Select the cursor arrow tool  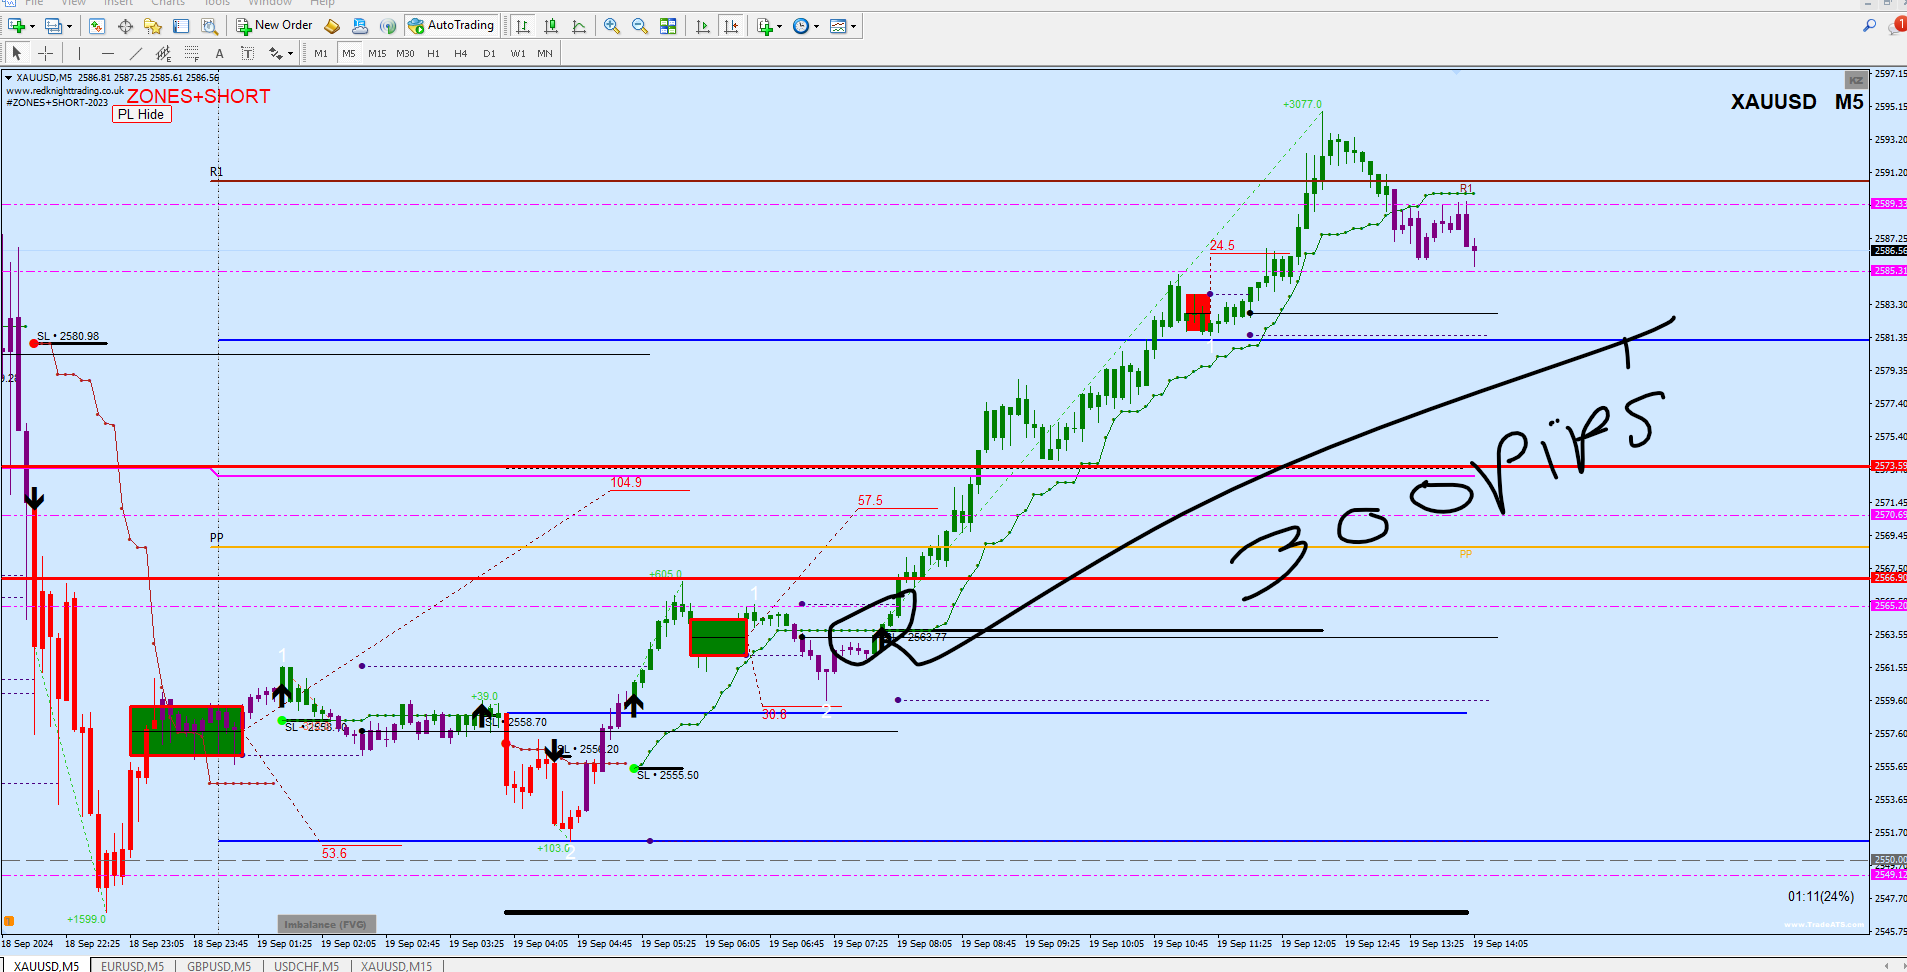pos(17,53)
